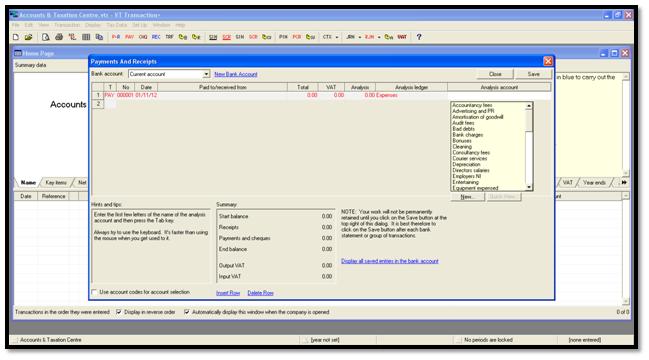
Task: Select Accountancy fees in the list
Action: [472, 105]
